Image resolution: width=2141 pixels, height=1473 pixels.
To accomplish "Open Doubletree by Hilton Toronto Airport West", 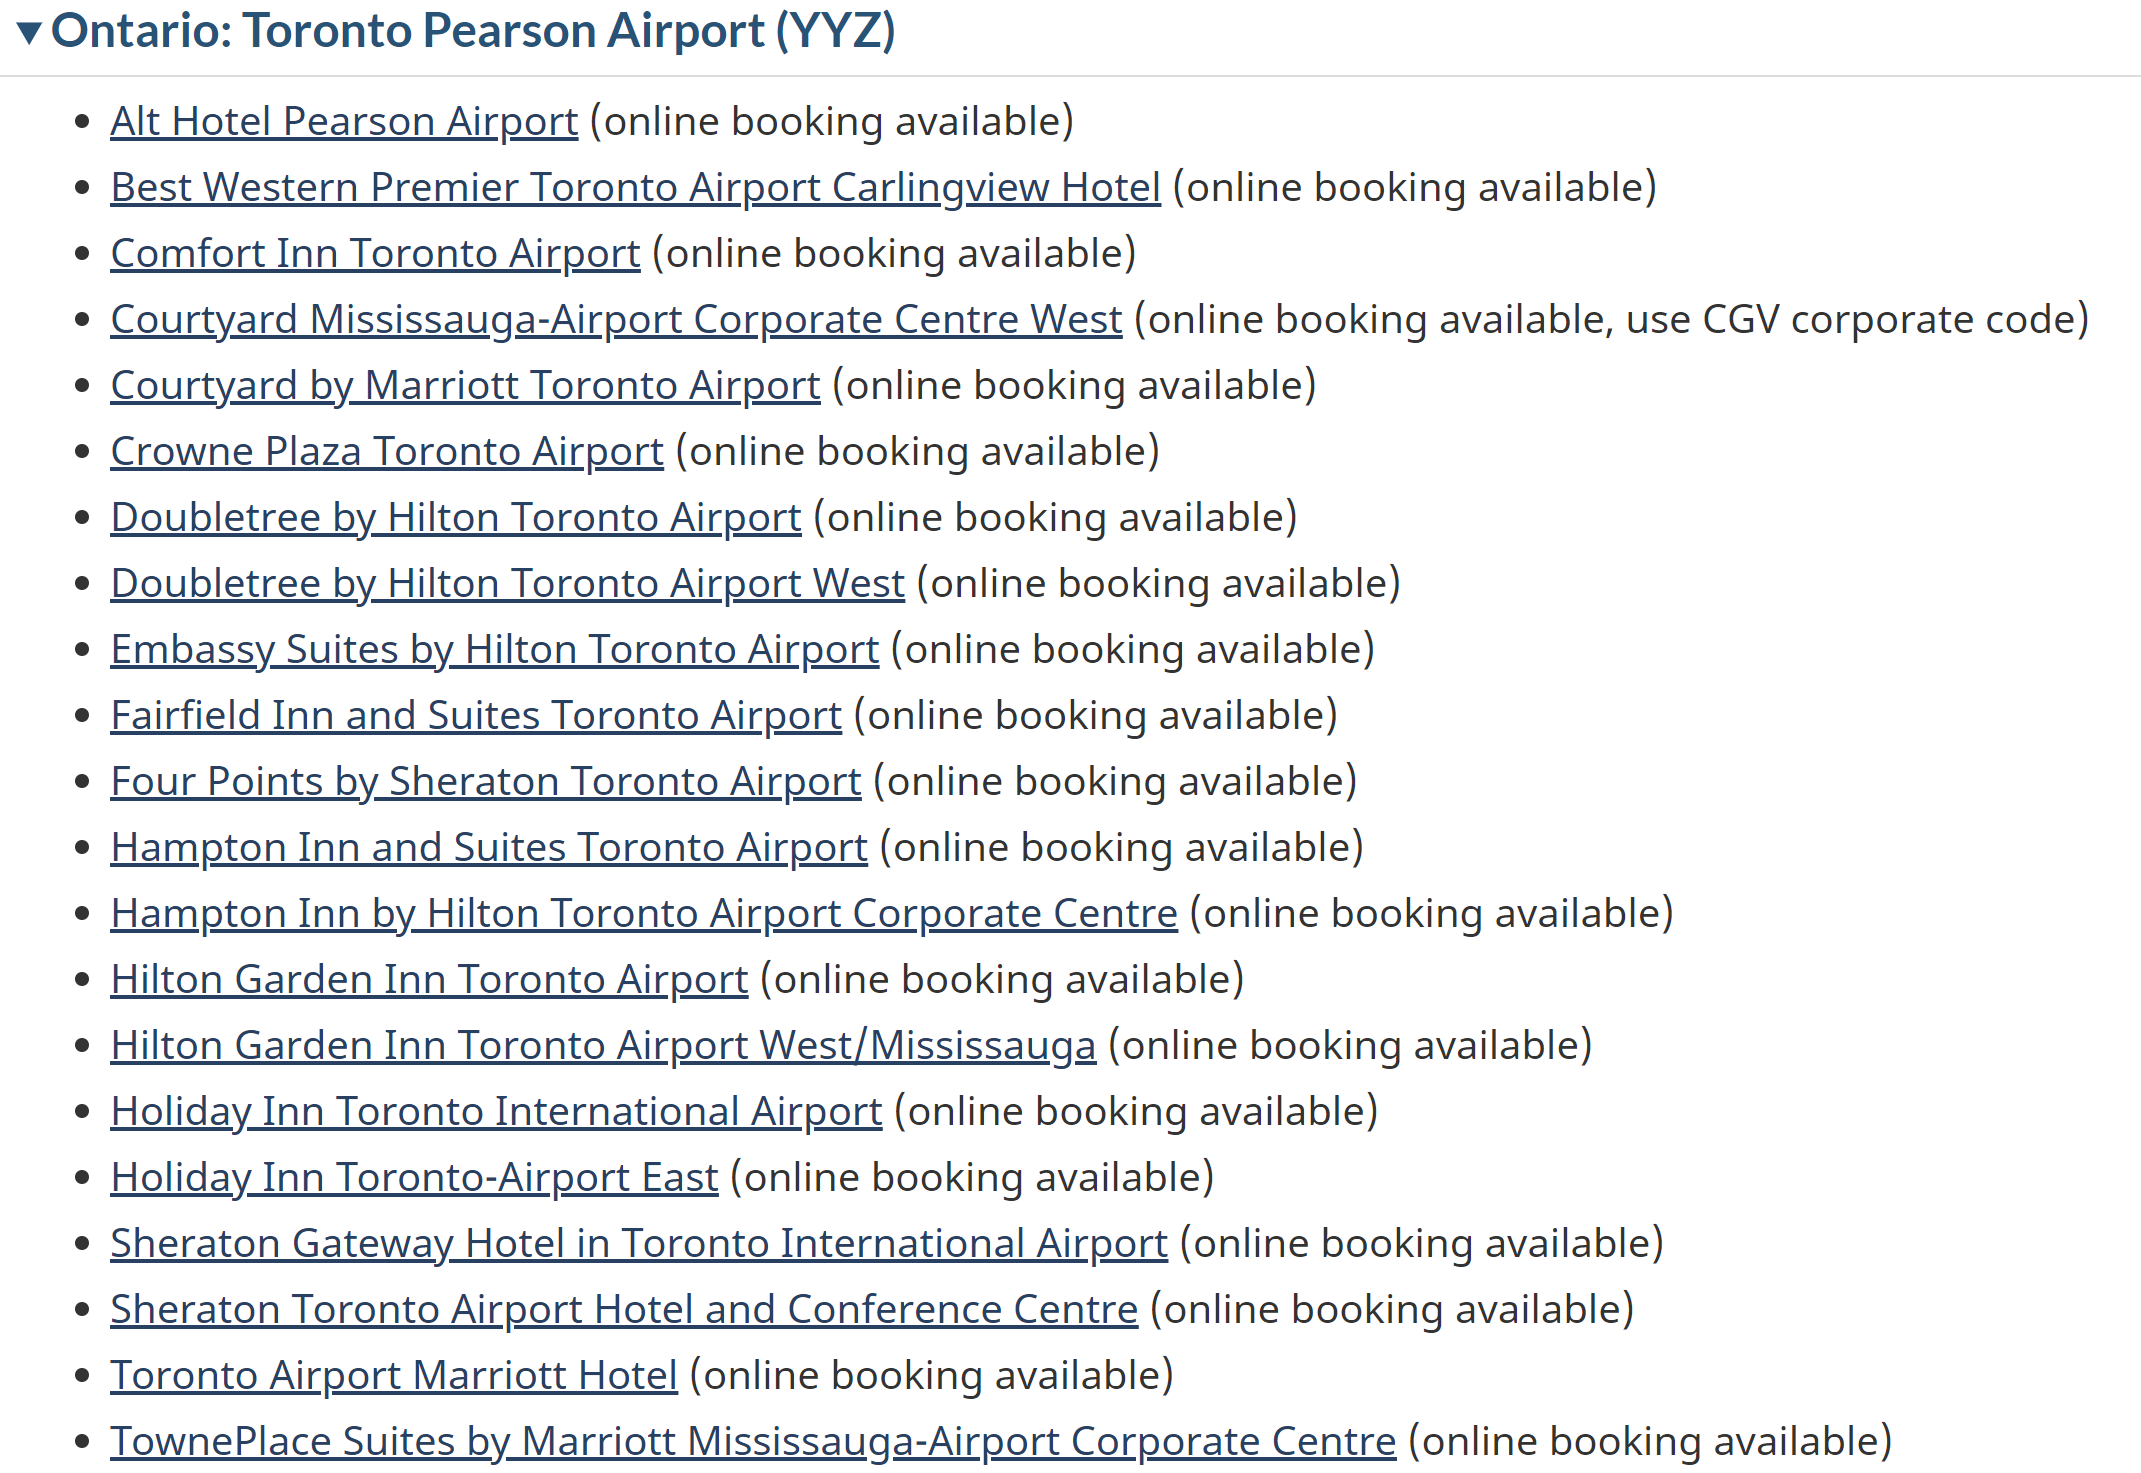I will pyautogui.click(x=507, y=584).
